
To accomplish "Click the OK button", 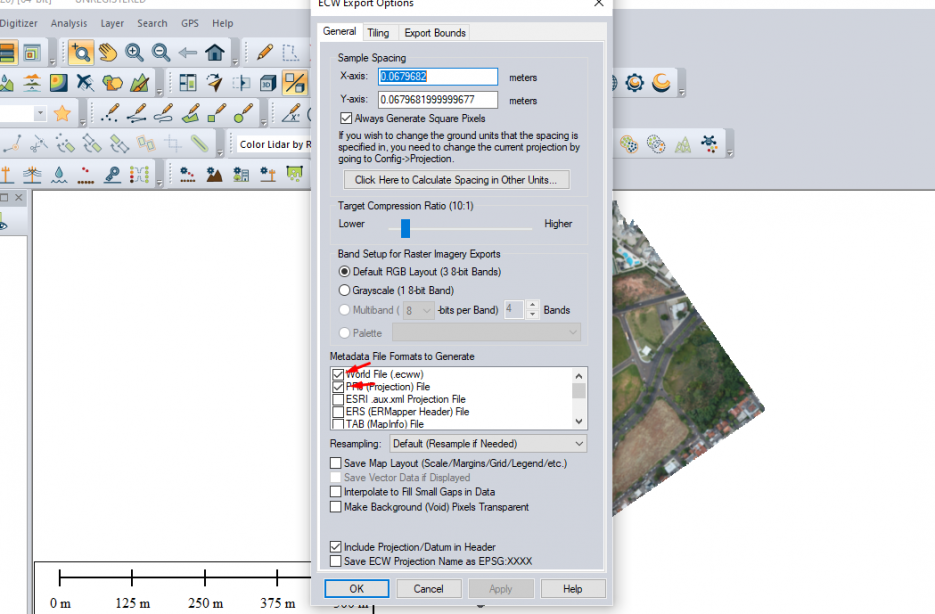I will coord(357,589).
